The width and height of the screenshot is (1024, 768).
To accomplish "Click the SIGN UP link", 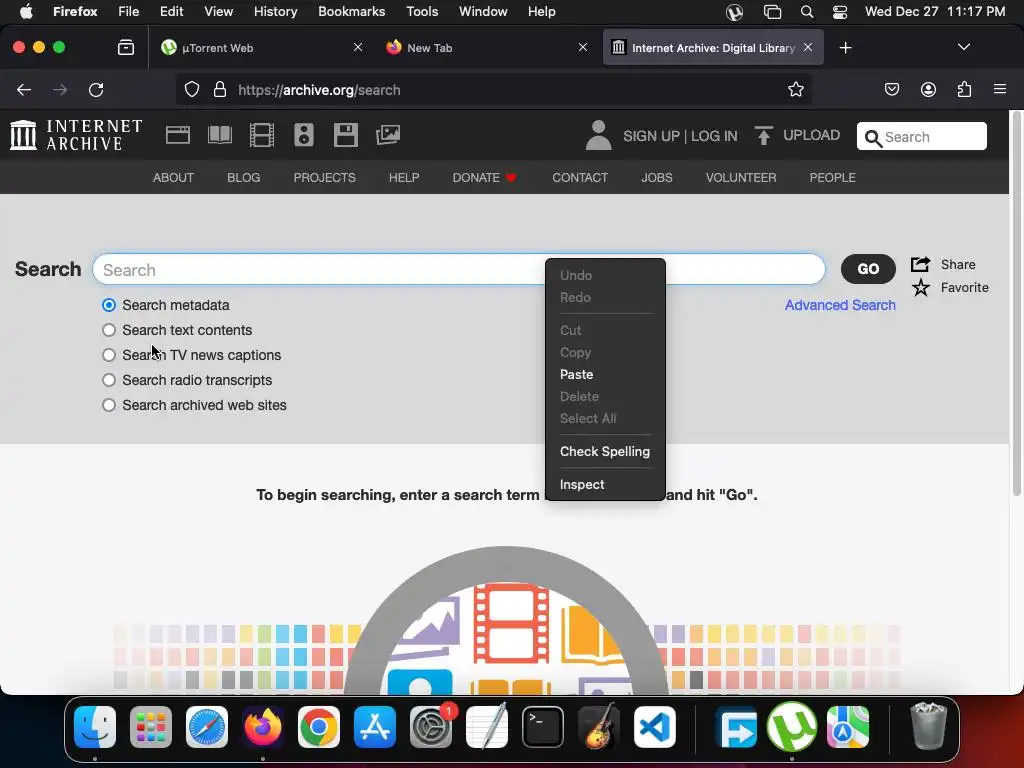I will coord(651,136).
